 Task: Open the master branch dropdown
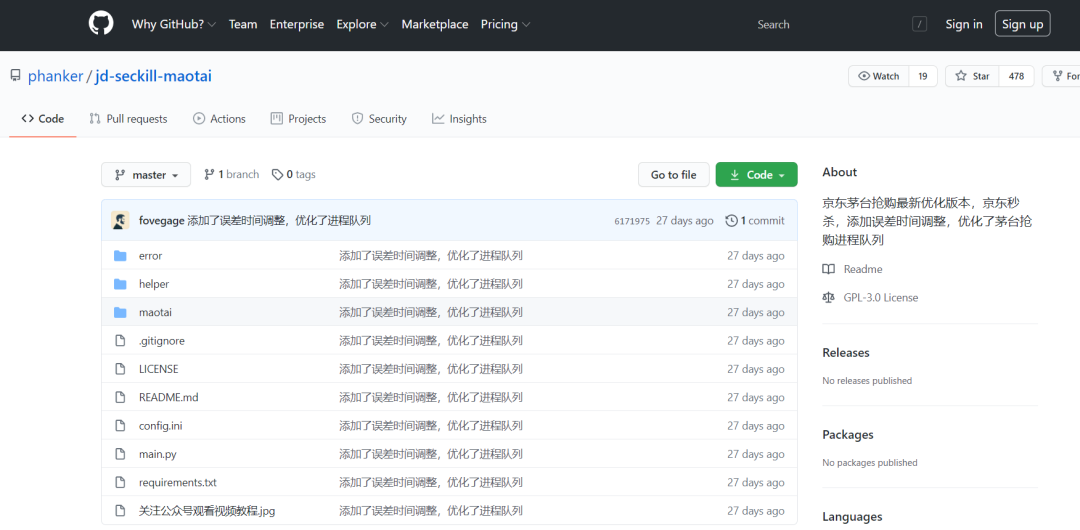(x=146, y=174)
